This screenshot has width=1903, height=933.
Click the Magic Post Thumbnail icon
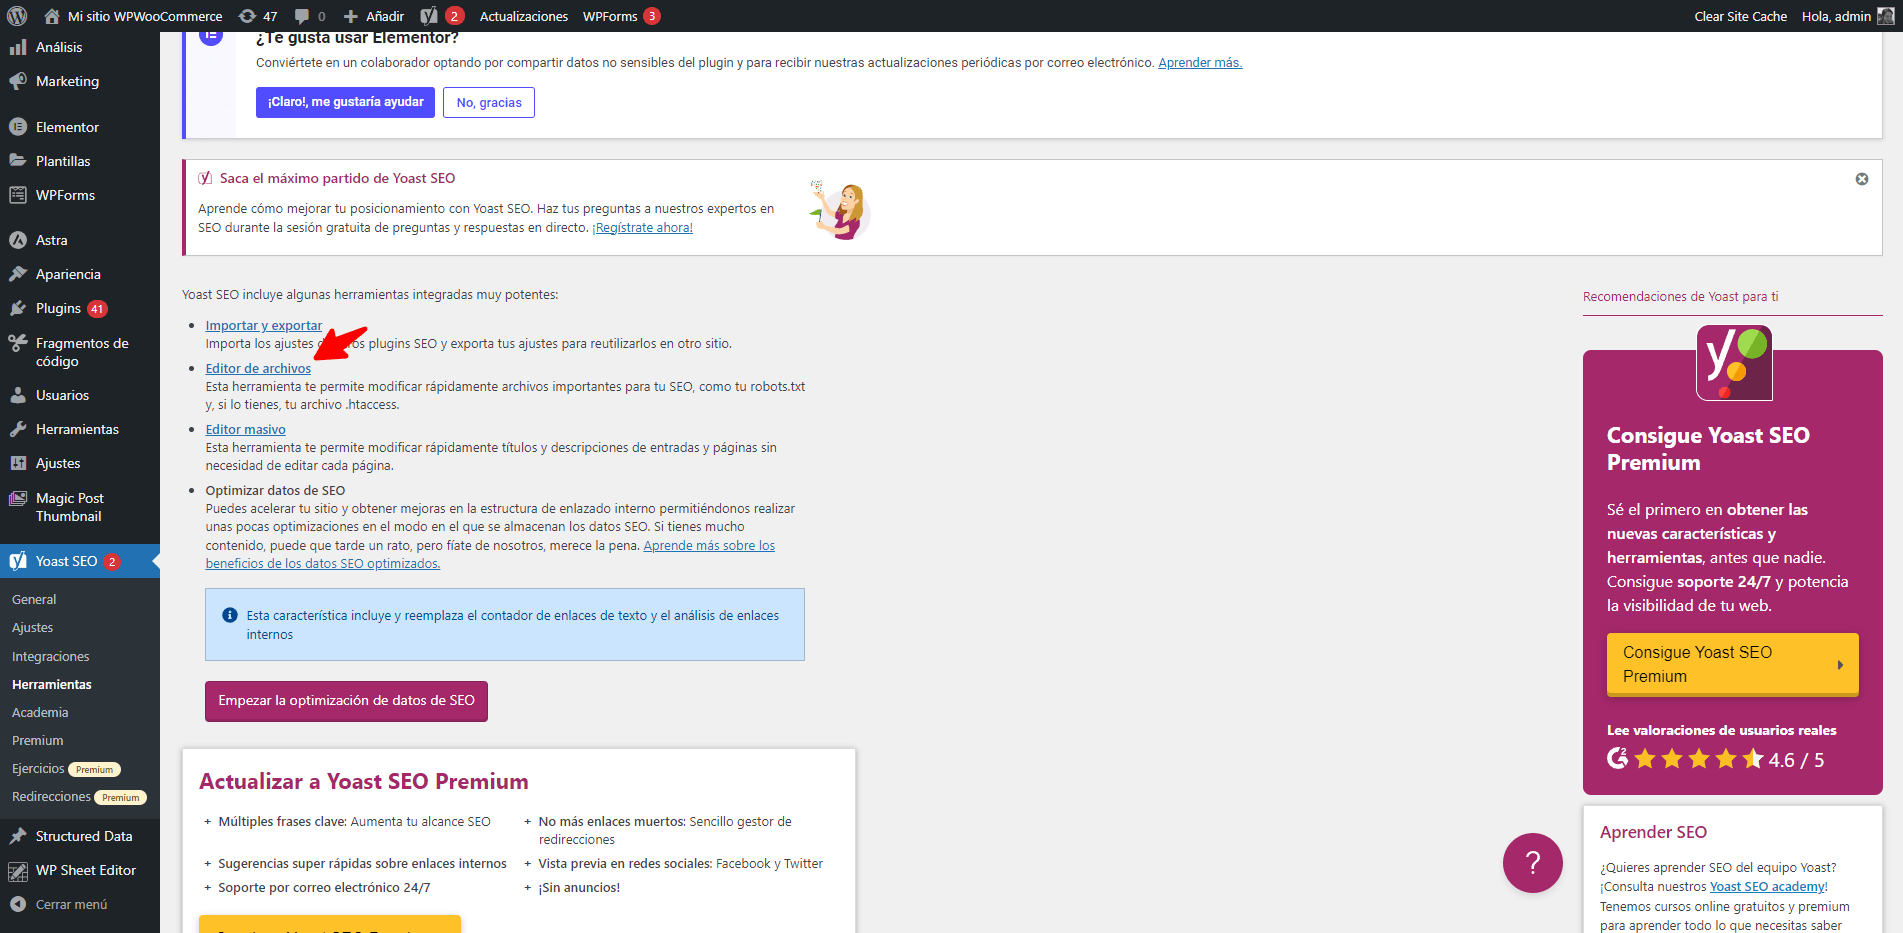pyautogui.click(x=18, y=498)
